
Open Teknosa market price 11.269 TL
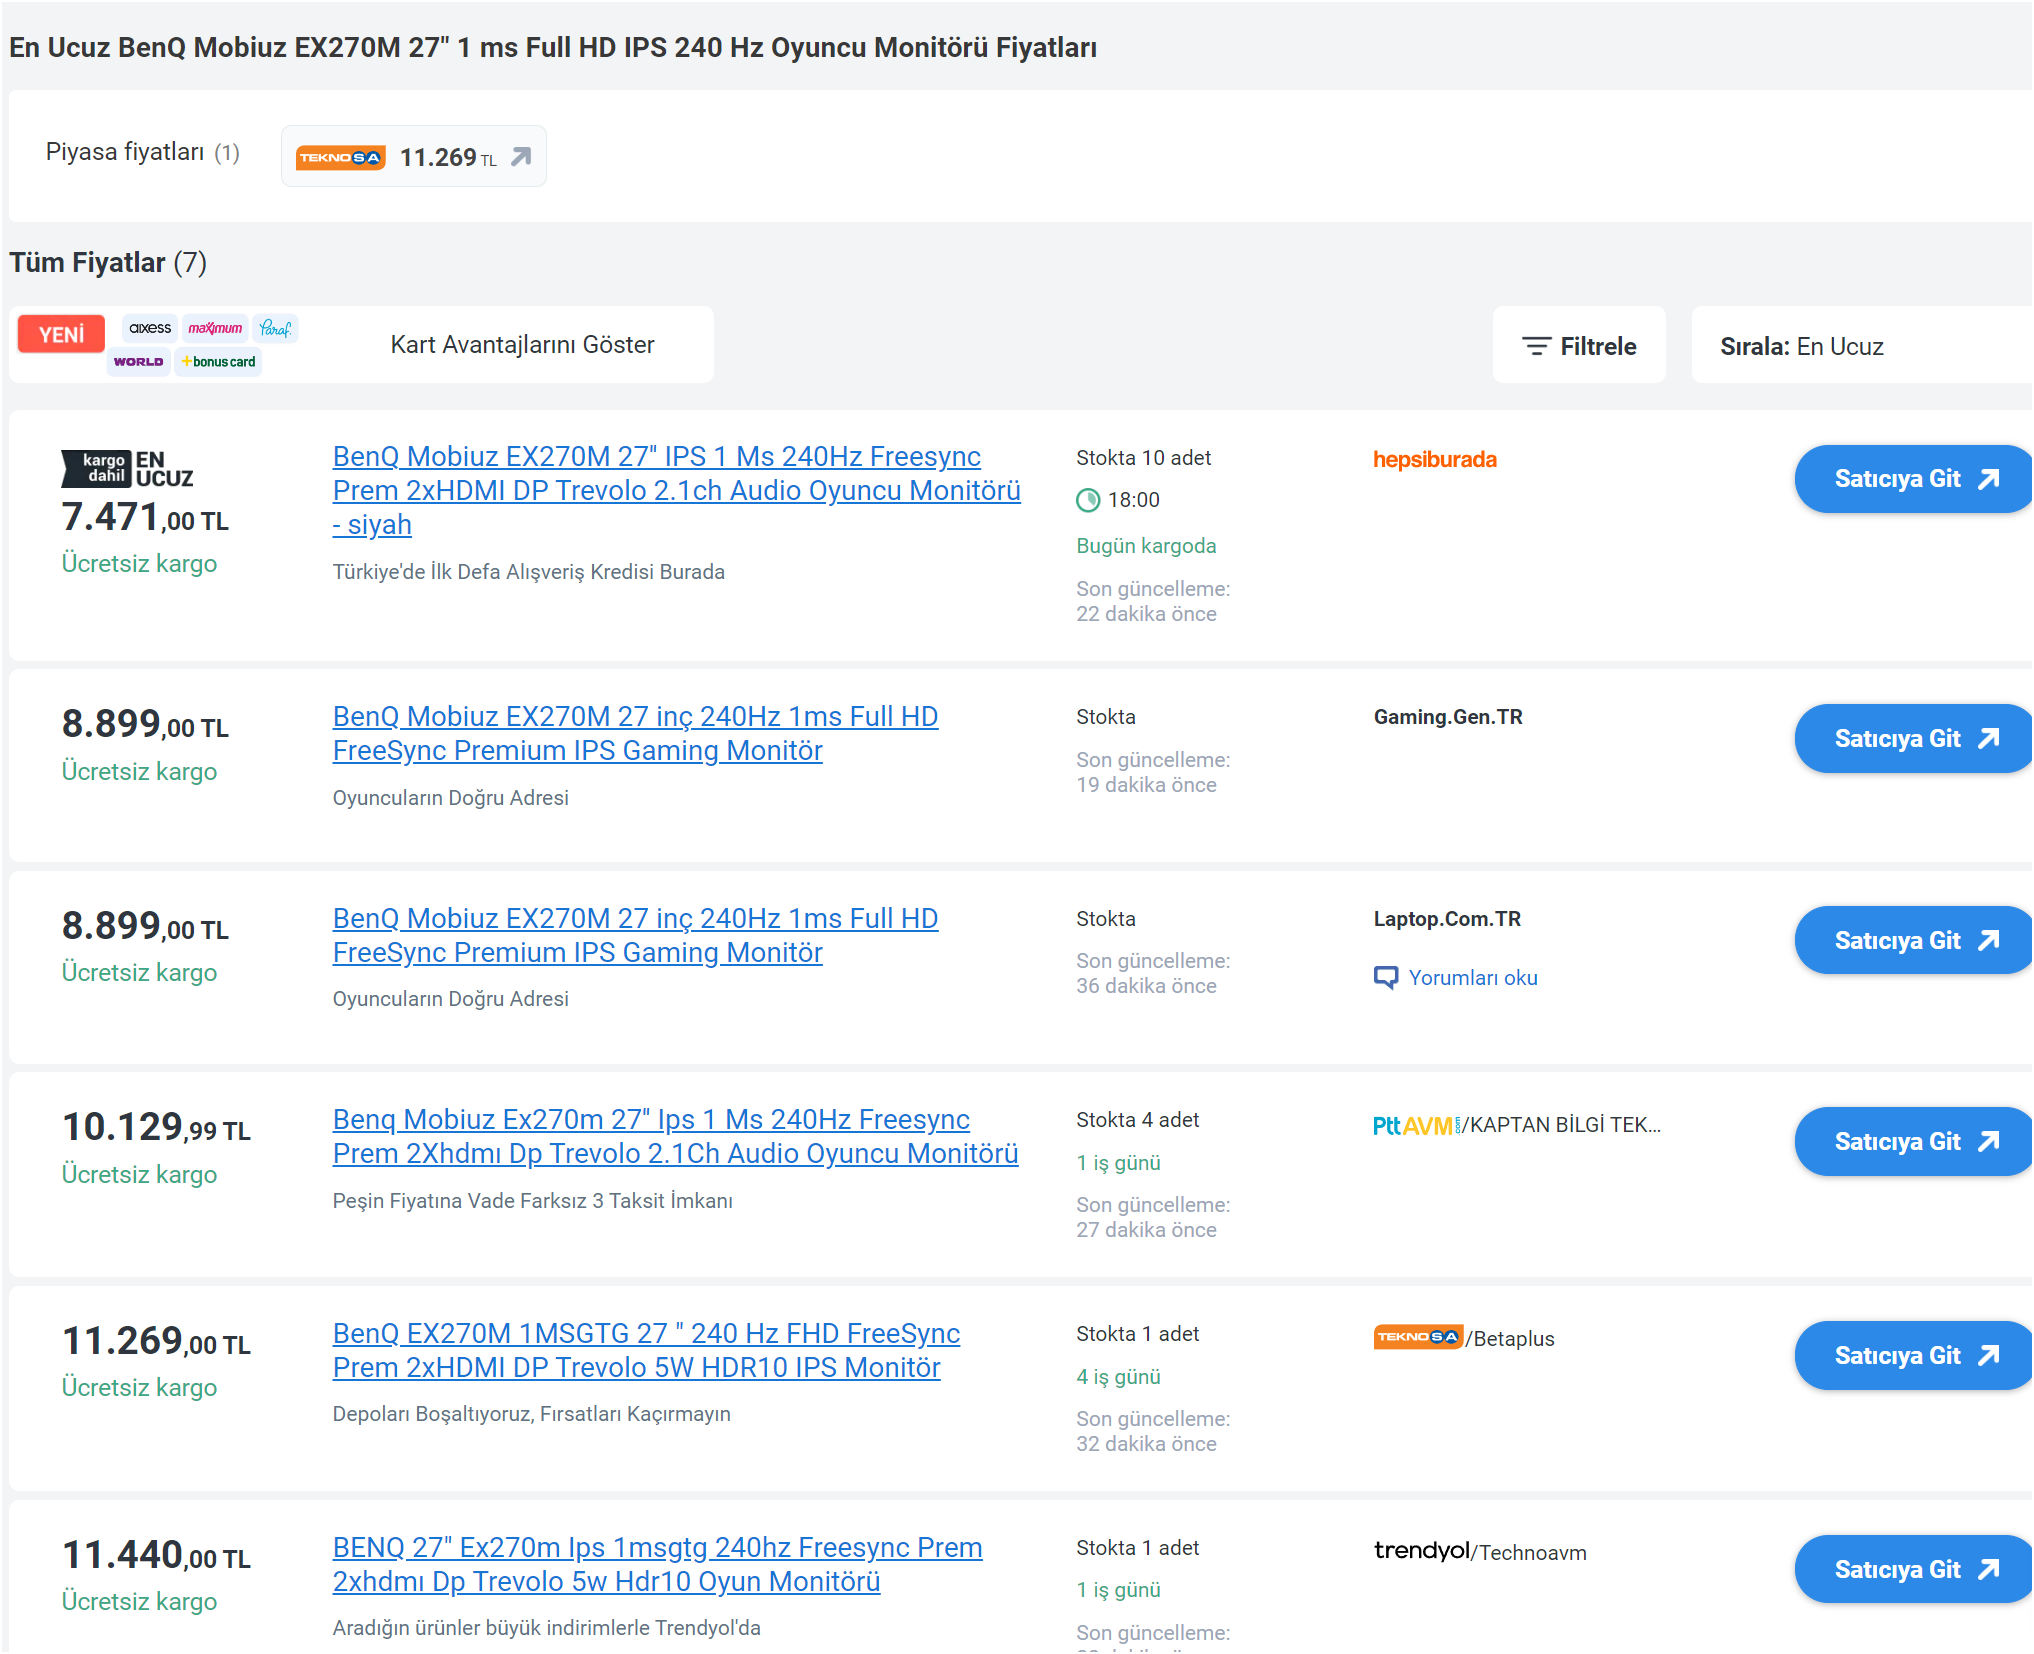[413, 157]
